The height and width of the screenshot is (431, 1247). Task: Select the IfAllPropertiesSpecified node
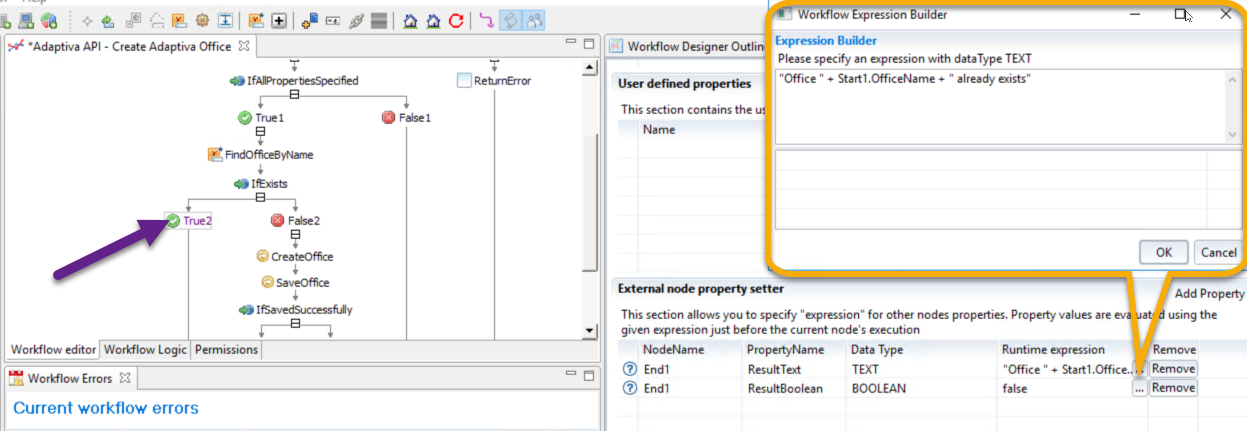pos(294,81)
